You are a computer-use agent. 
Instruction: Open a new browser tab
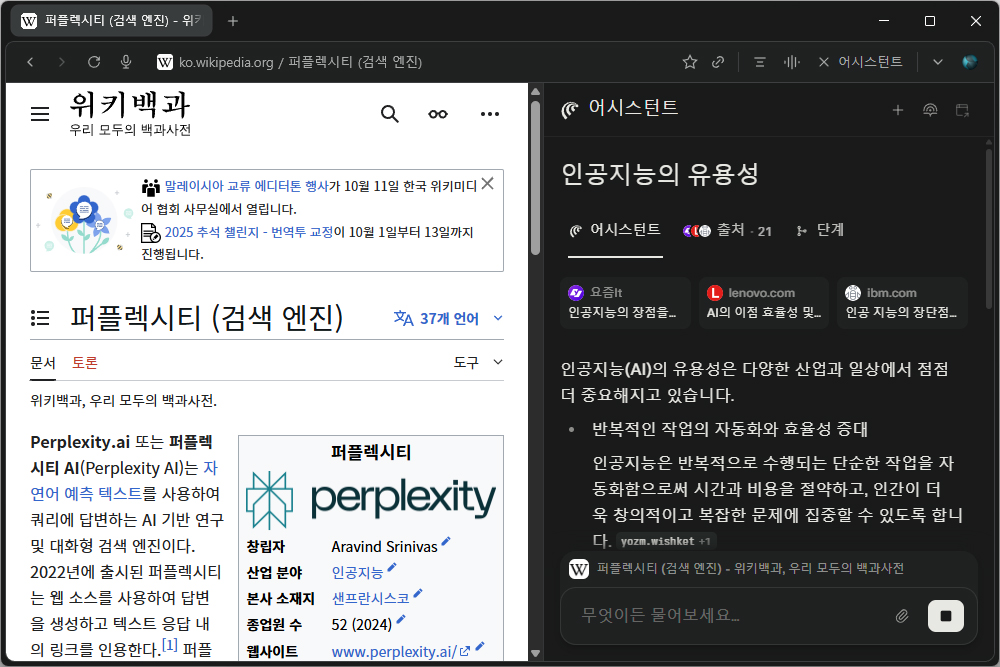click(233, 21)
